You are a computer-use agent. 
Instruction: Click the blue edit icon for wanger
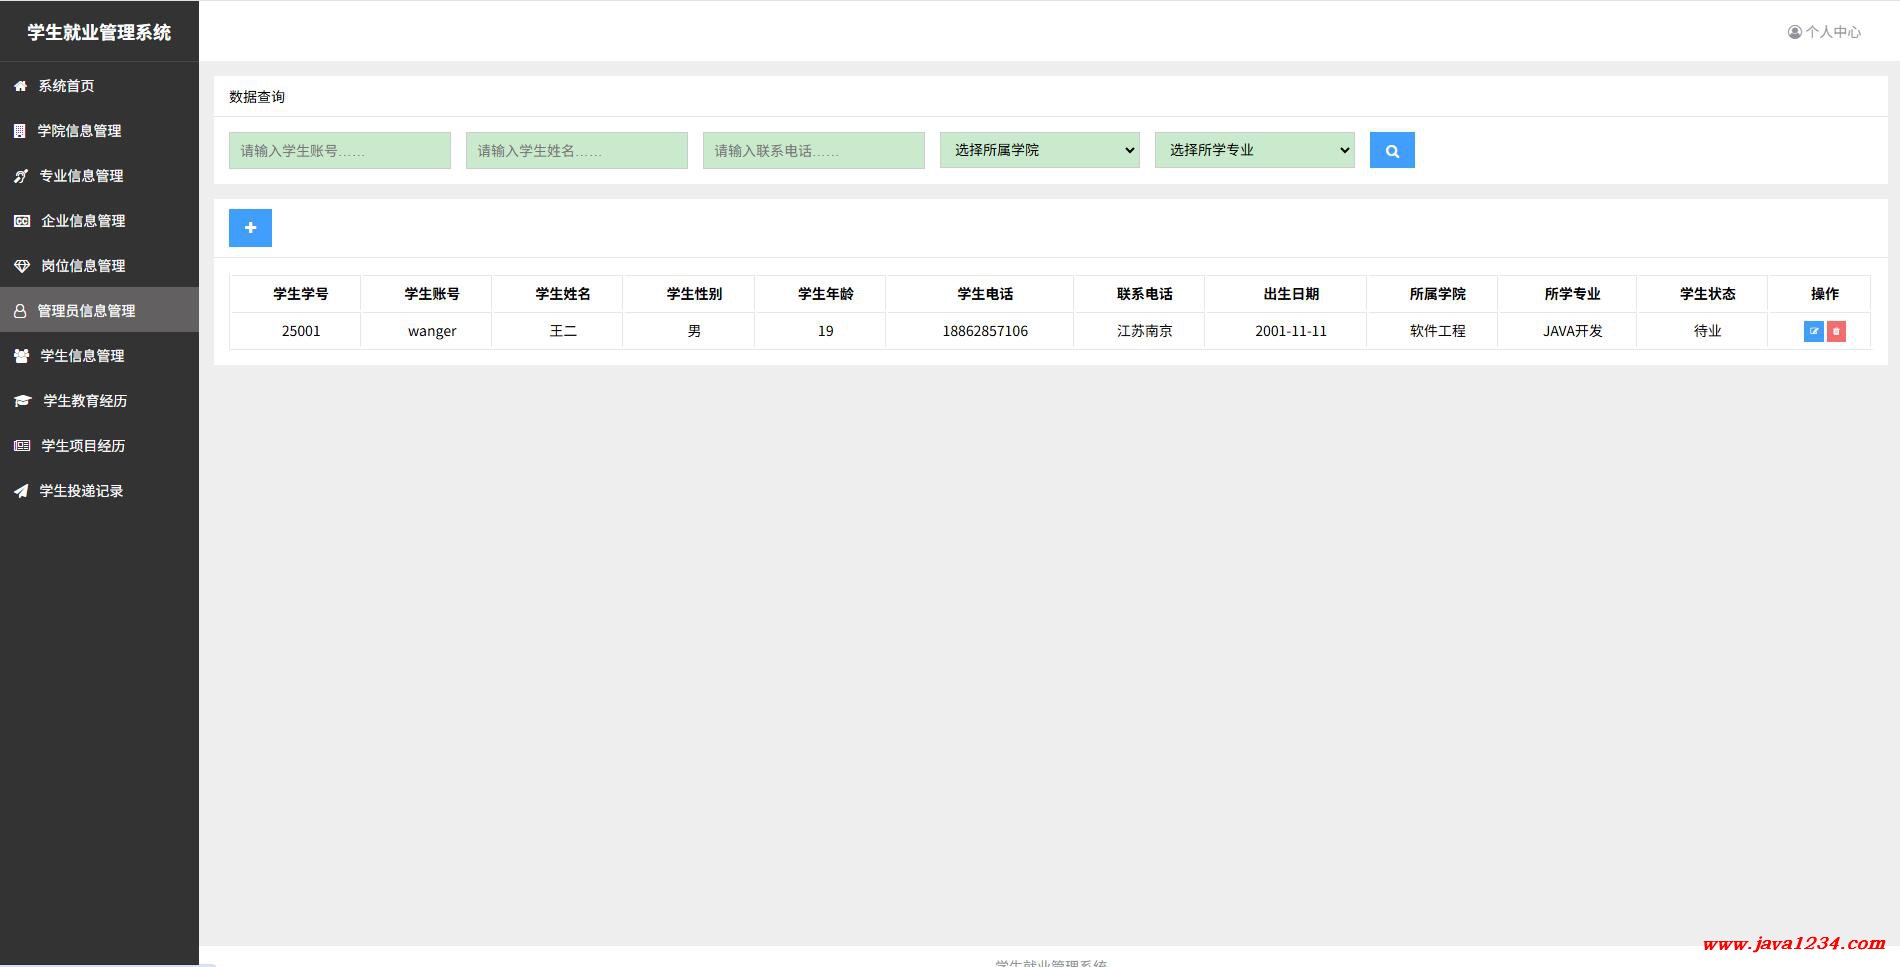tap(1813, 331)
